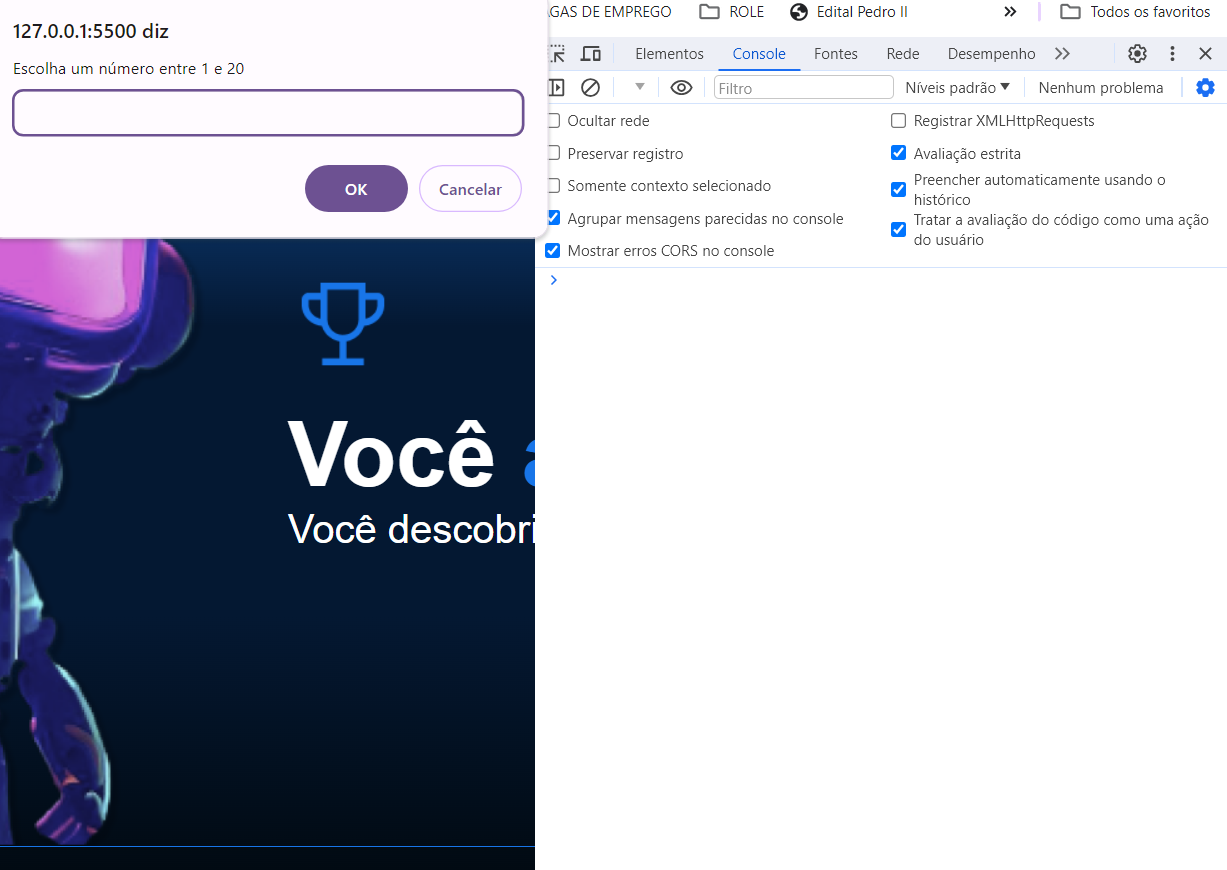Click the Nenhum problema indicator
Screen dimensions: 1227x870
(x=1101, y=88)
